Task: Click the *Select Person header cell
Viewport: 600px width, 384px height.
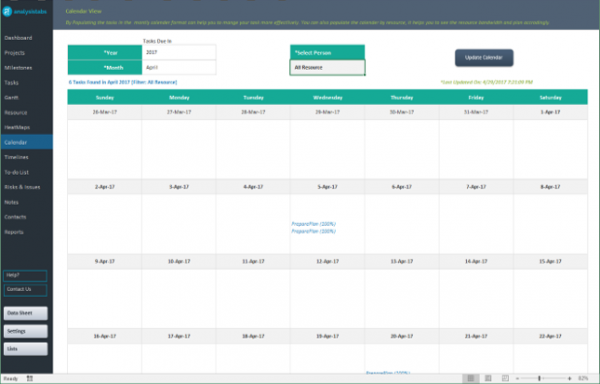Action: pyautogui.click(x=328, y=52)
